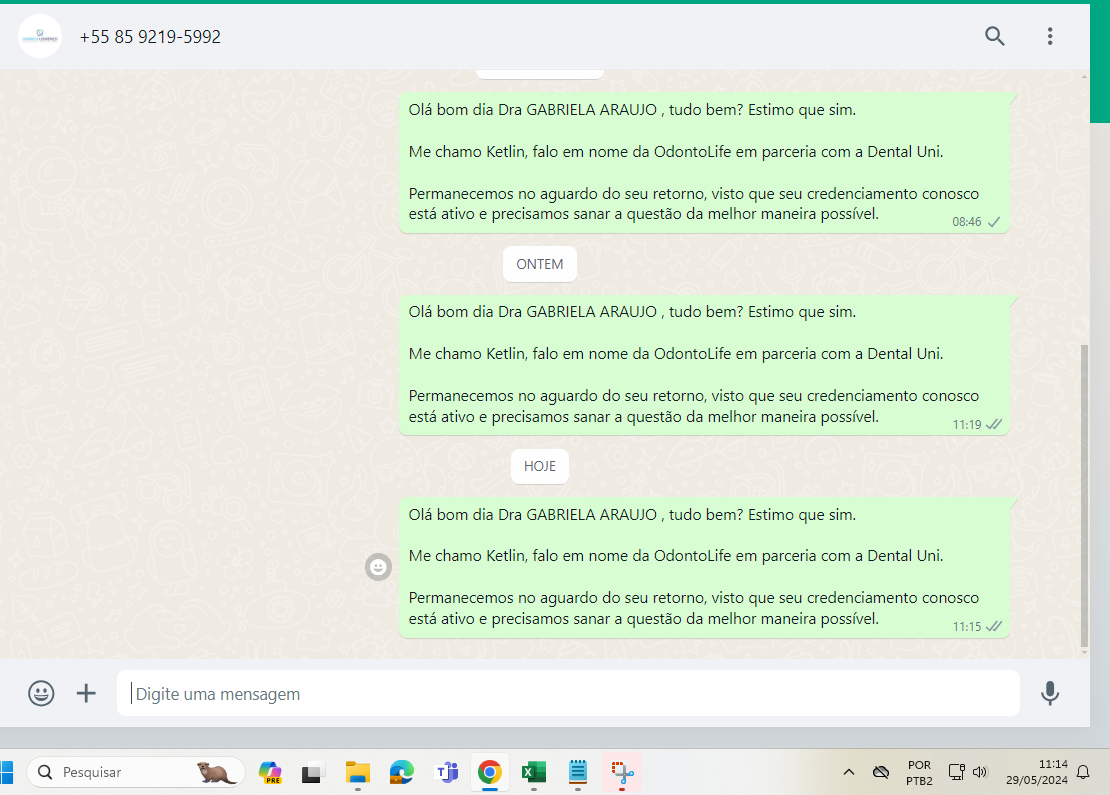Click the plus attach button
Viewport: 1110px width, 795px height.
pos(86,693)
